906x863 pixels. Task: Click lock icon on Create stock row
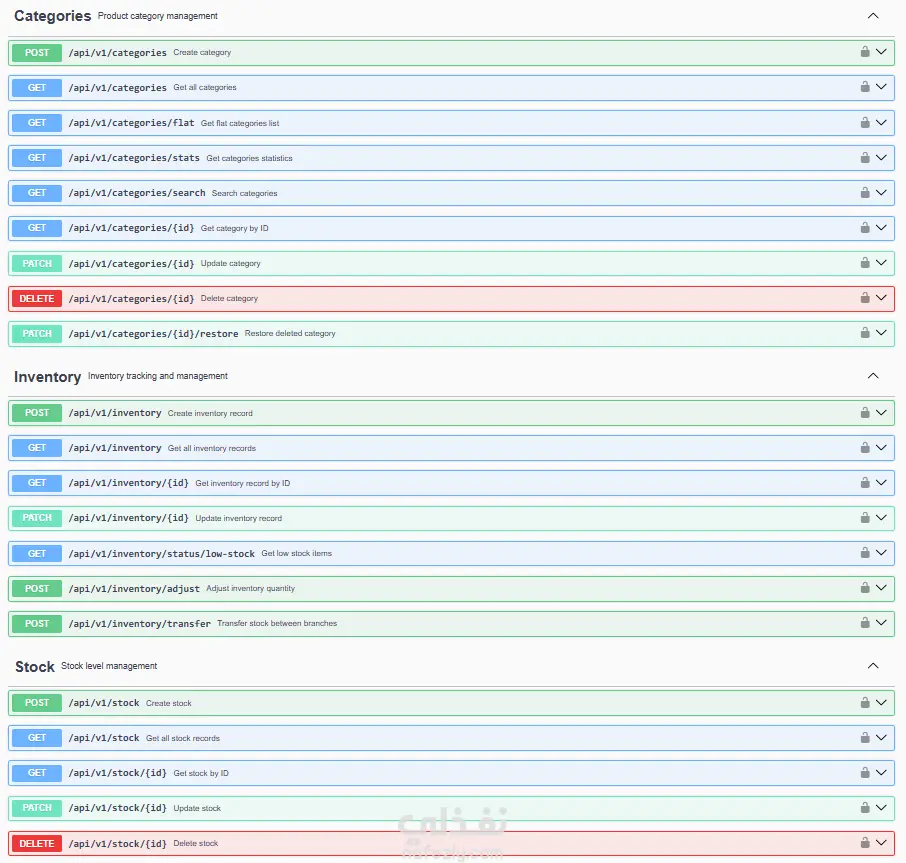tap(865, 702)
